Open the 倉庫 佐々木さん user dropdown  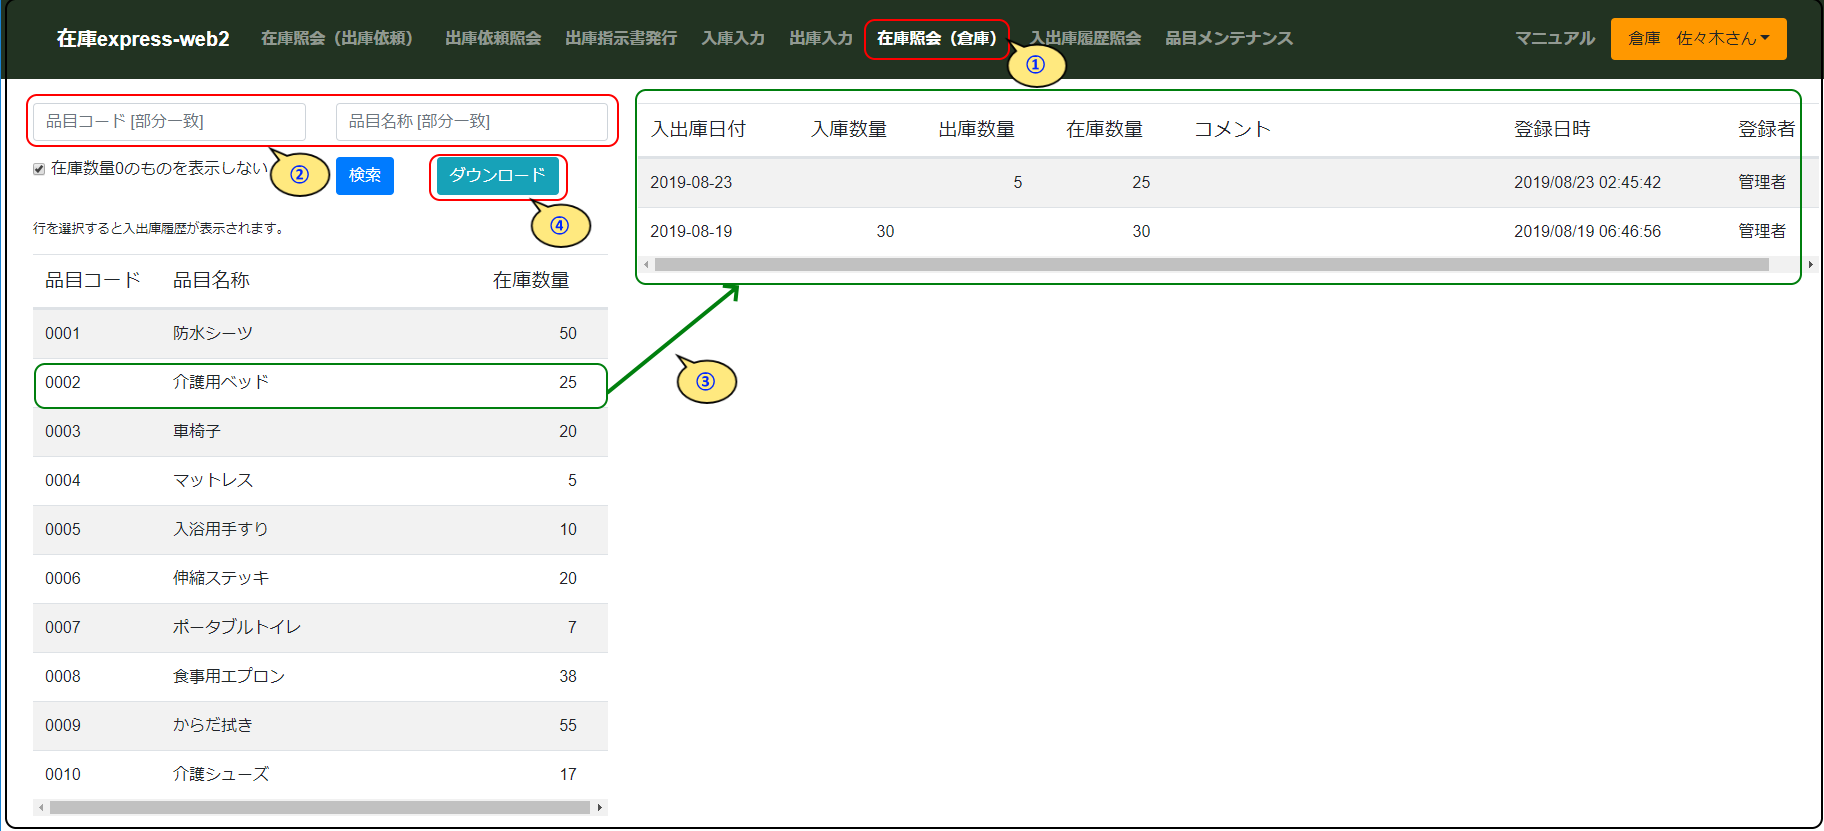tap(1698, 39)
